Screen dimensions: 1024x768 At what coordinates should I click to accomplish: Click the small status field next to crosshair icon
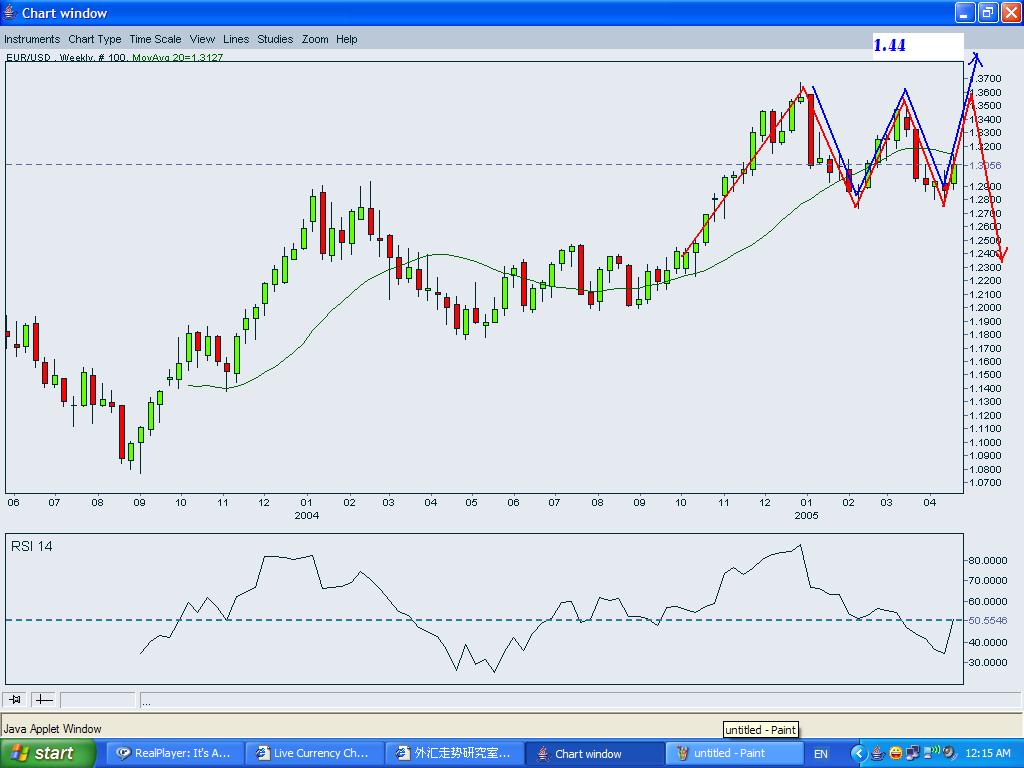click(x=97, y=700)
